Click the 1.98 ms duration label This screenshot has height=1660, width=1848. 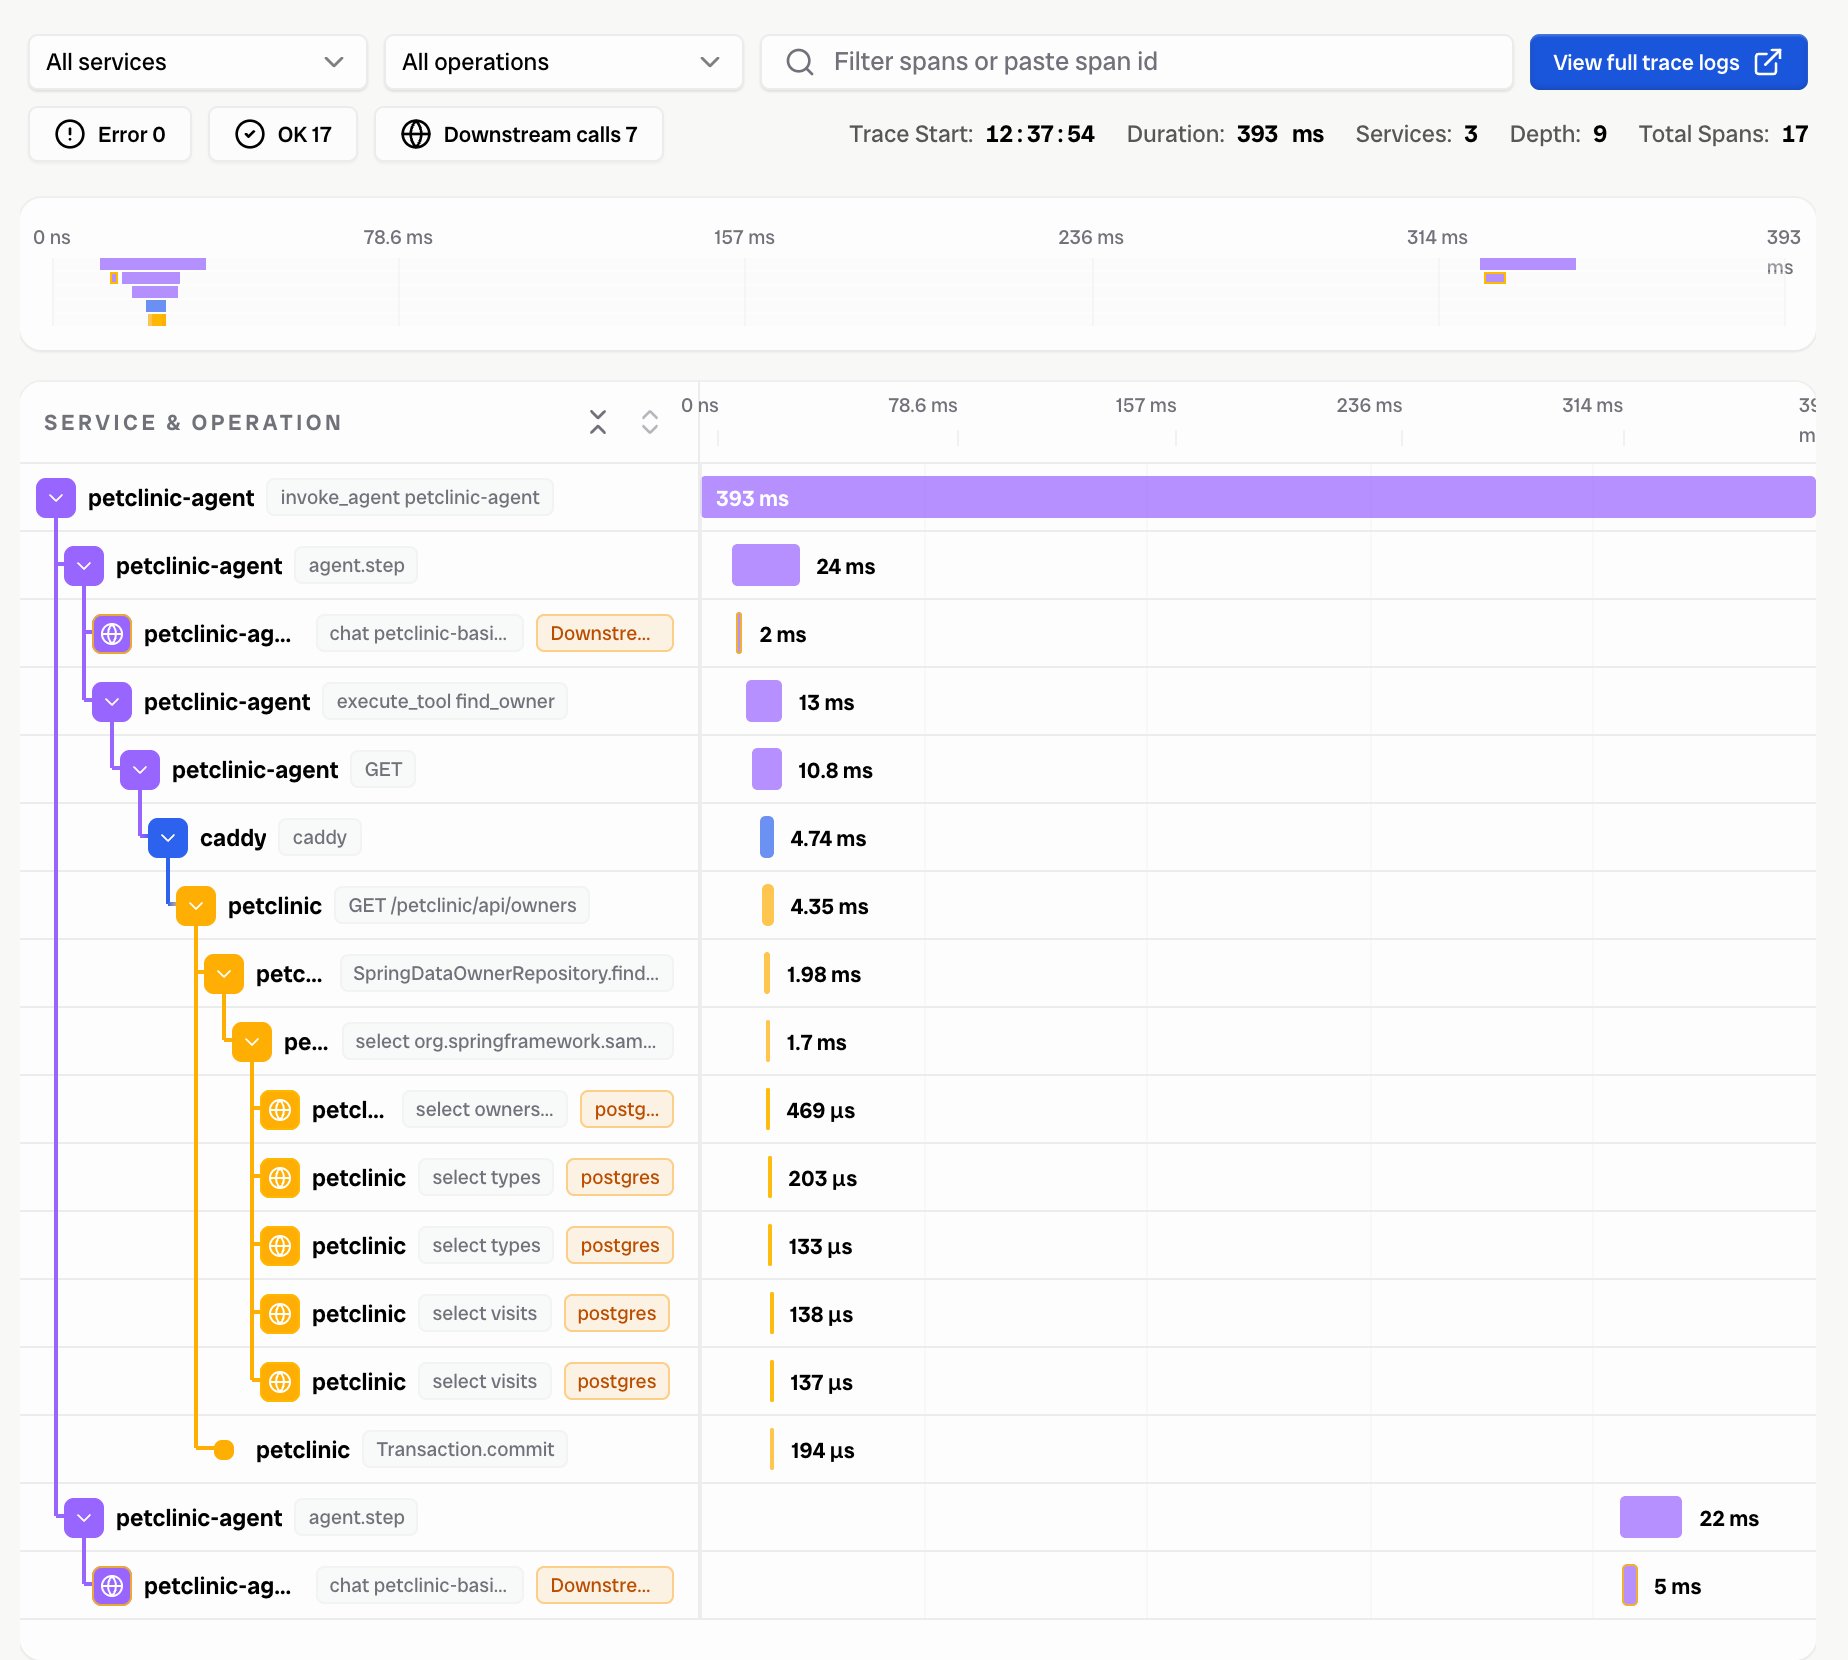coord(824,974)
